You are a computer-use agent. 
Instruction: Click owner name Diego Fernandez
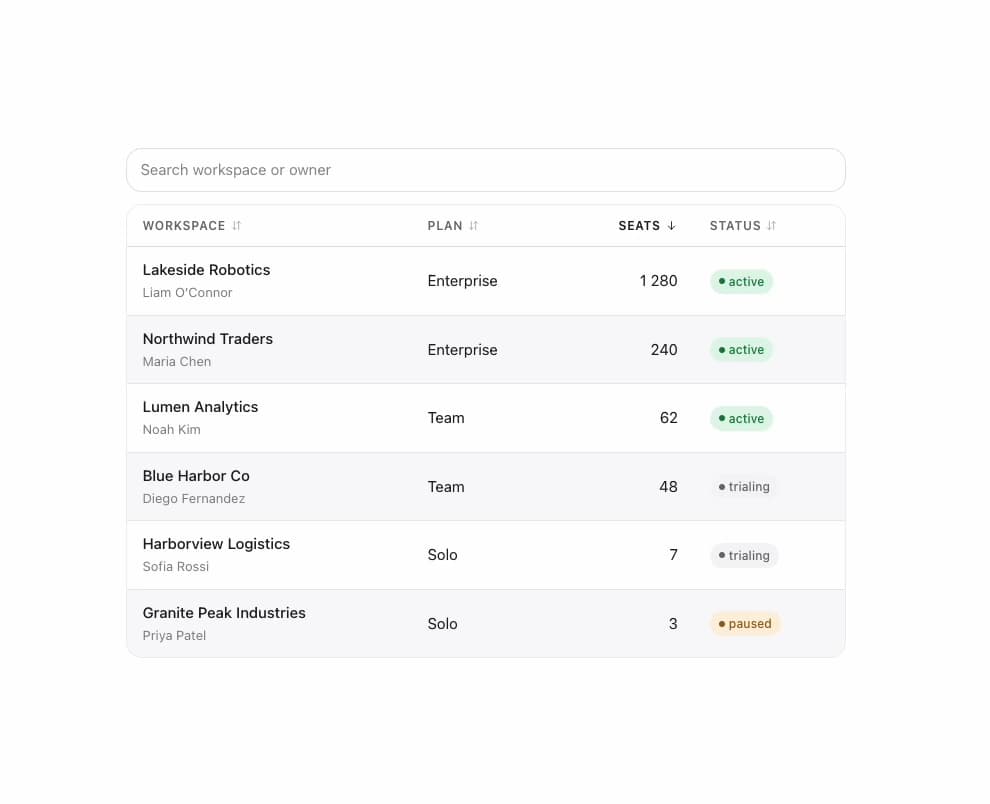pos(194,498)
